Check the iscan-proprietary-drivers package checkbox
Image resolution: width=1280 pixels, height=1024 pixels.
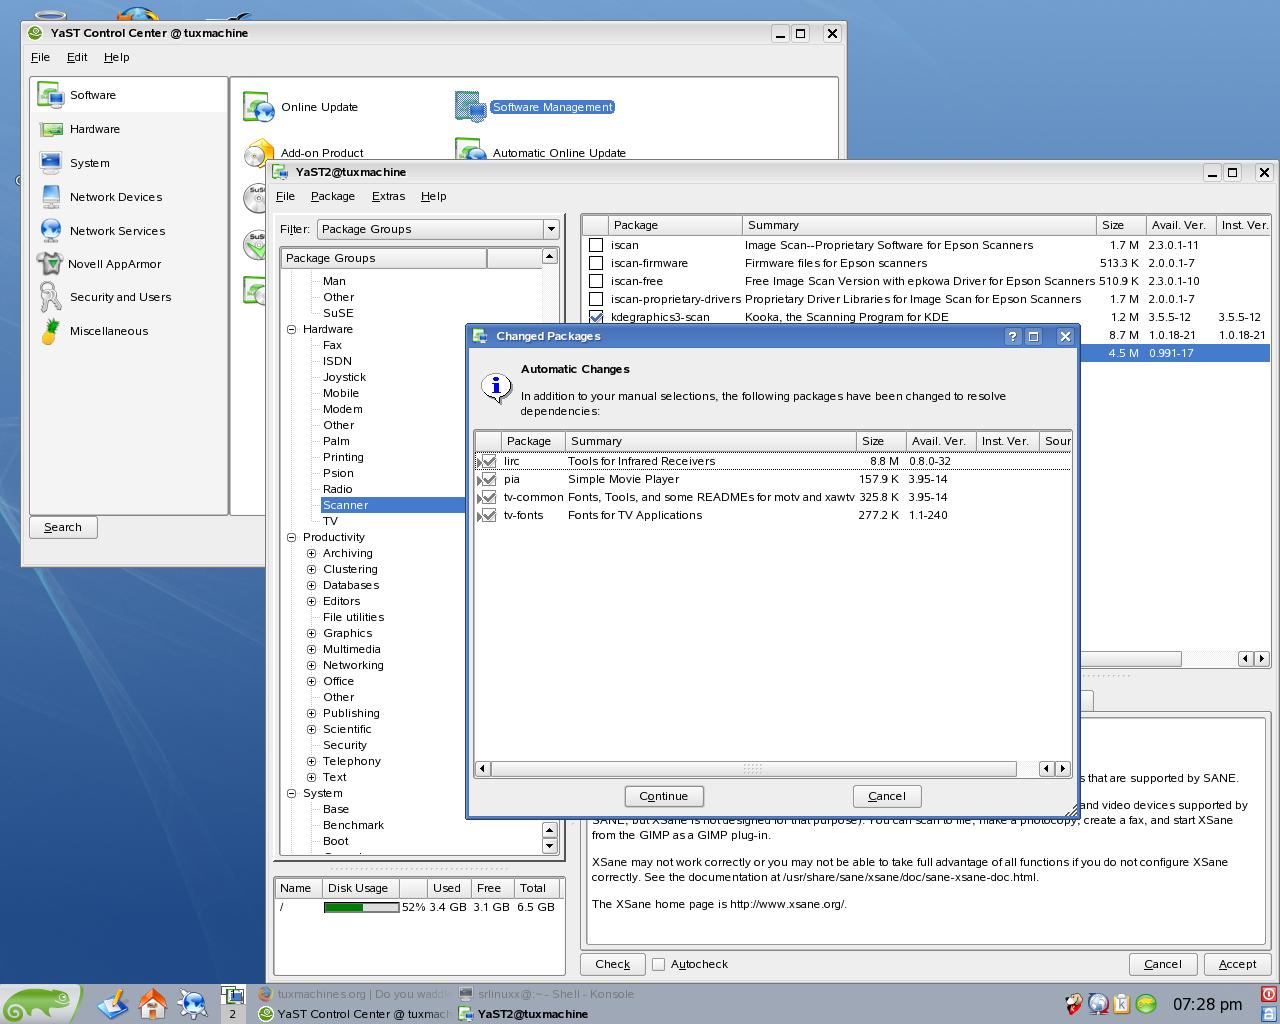click(596, 299)
